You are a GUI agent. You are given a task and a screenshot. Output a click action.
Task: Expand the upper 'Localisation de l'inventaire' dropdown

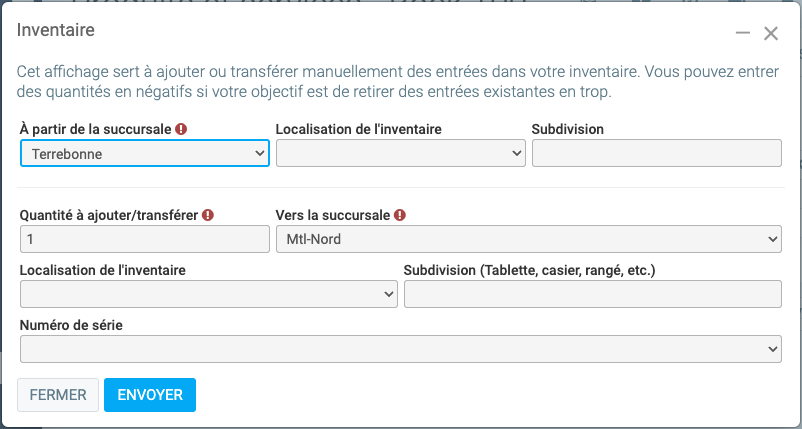coord(400,153)
